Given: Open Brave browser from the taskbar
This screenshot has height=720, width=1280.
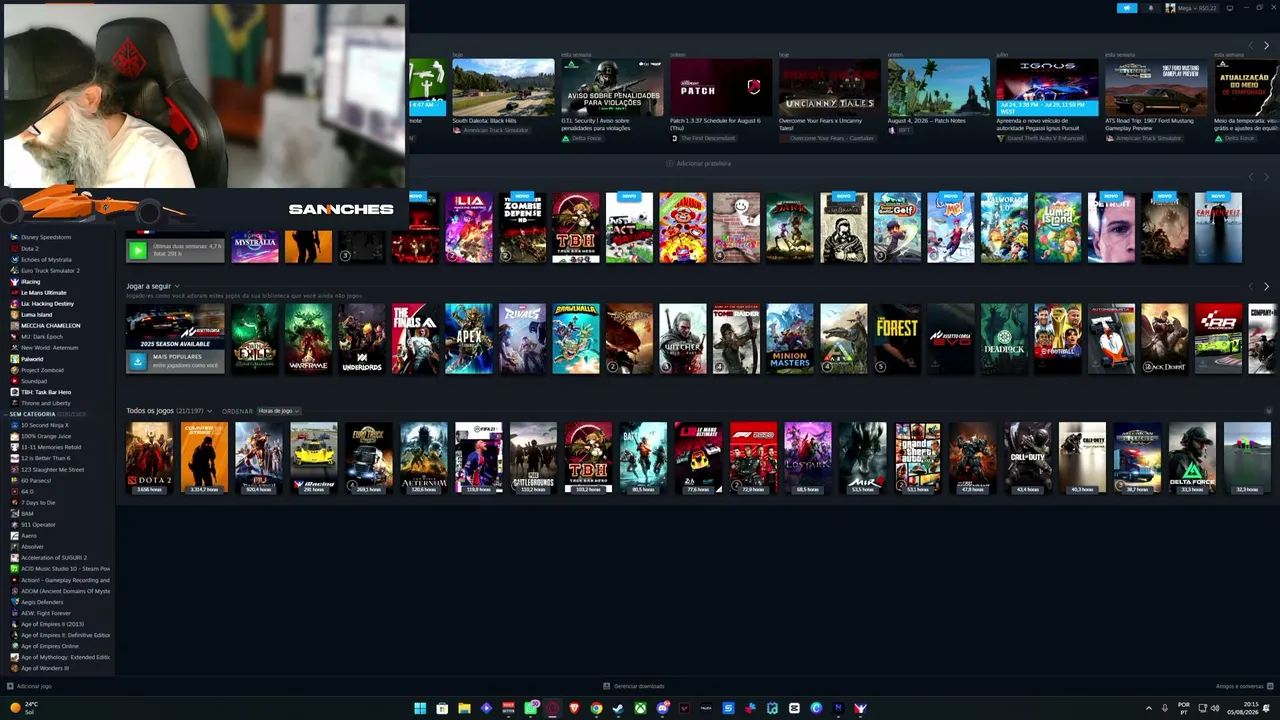Looking at the screenshot, I should (x=574, y=708).
